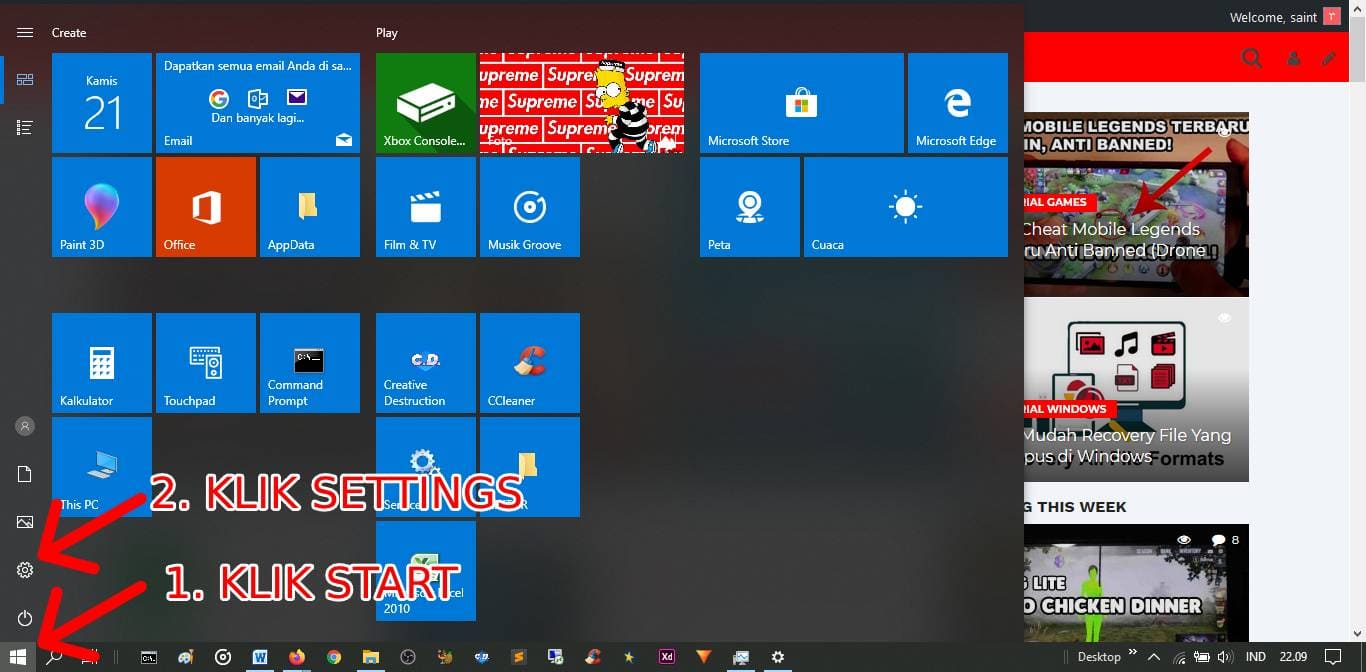The height and width of the screenshot is (672, 1366).
Task: Launch Adobe XD from the taskbar
Action: point(666,657)
